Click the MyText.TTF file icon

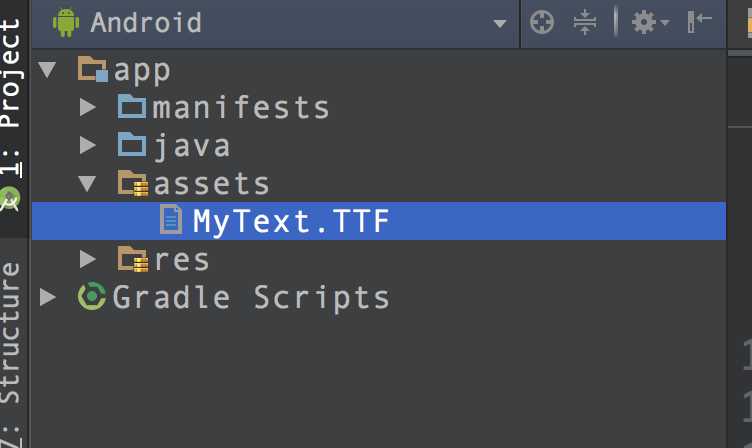(x=171, y=220)
